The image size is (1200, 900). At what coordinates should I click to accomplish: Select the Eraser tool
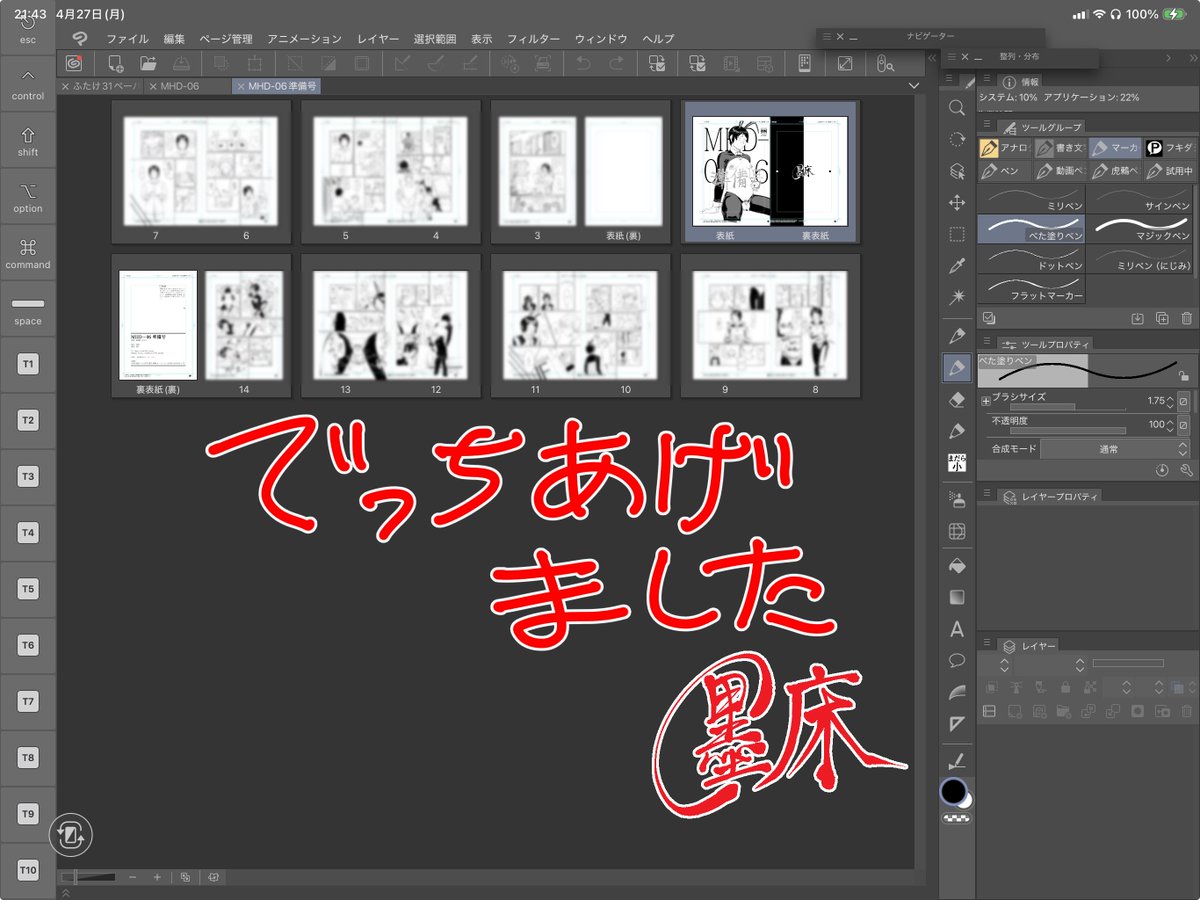coord(957,399)
